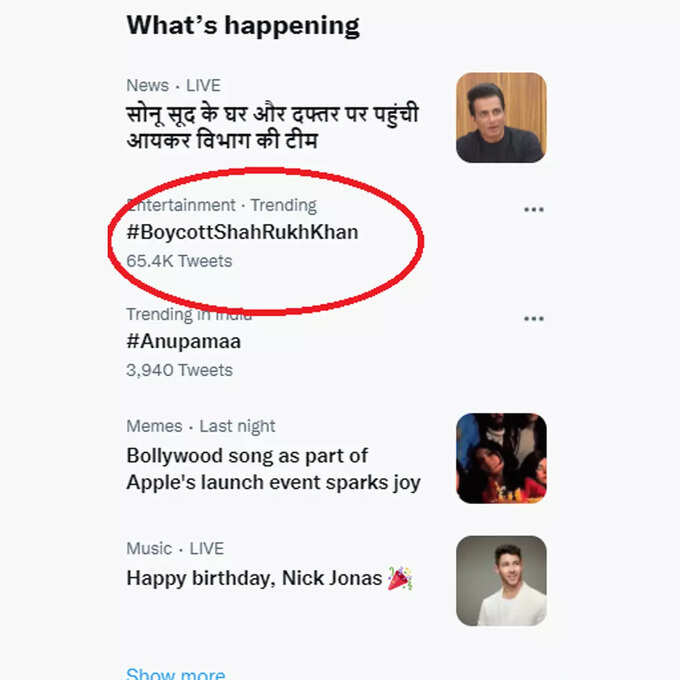Viewport: 680px width, 680px height.
Task: Open Bollywood song Apple launch event story
Action: tap(273, 469)
